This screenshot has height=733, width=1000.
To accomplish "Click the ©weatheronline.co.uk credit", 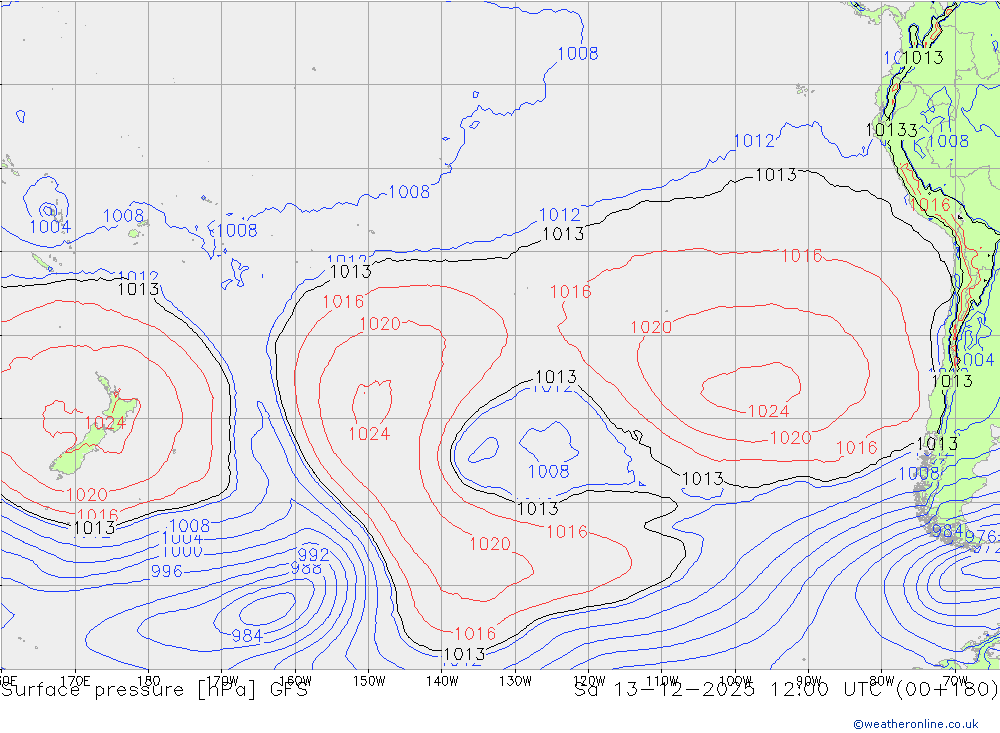I will (916, 723).
